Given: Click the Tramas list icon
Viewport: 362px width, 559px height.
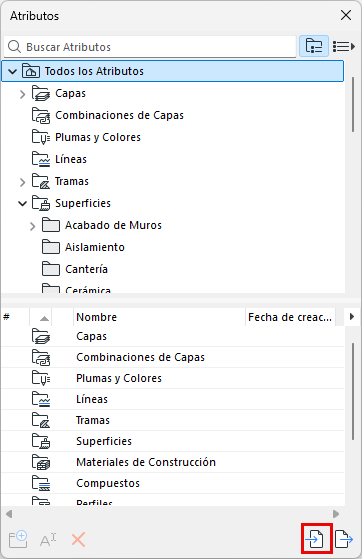Looking at the screenshot, I should point(41,420).
